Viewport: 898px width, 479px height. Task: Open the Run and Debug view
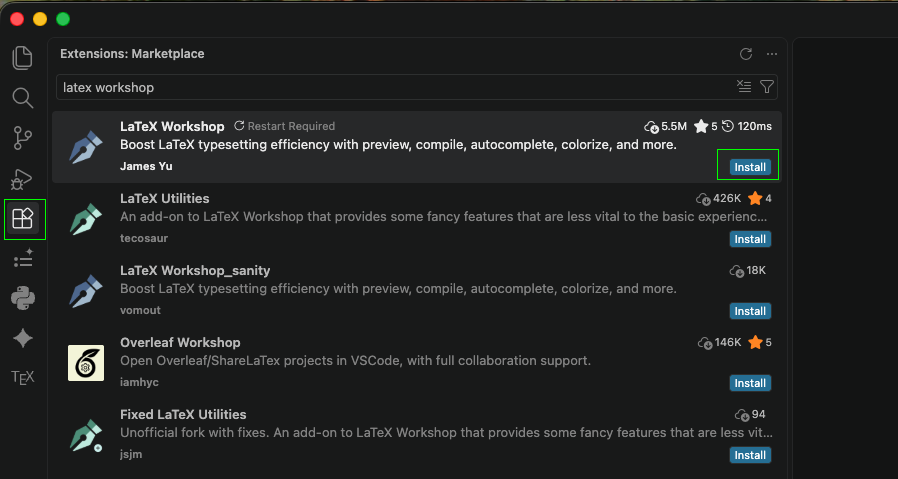click(22, 179)
